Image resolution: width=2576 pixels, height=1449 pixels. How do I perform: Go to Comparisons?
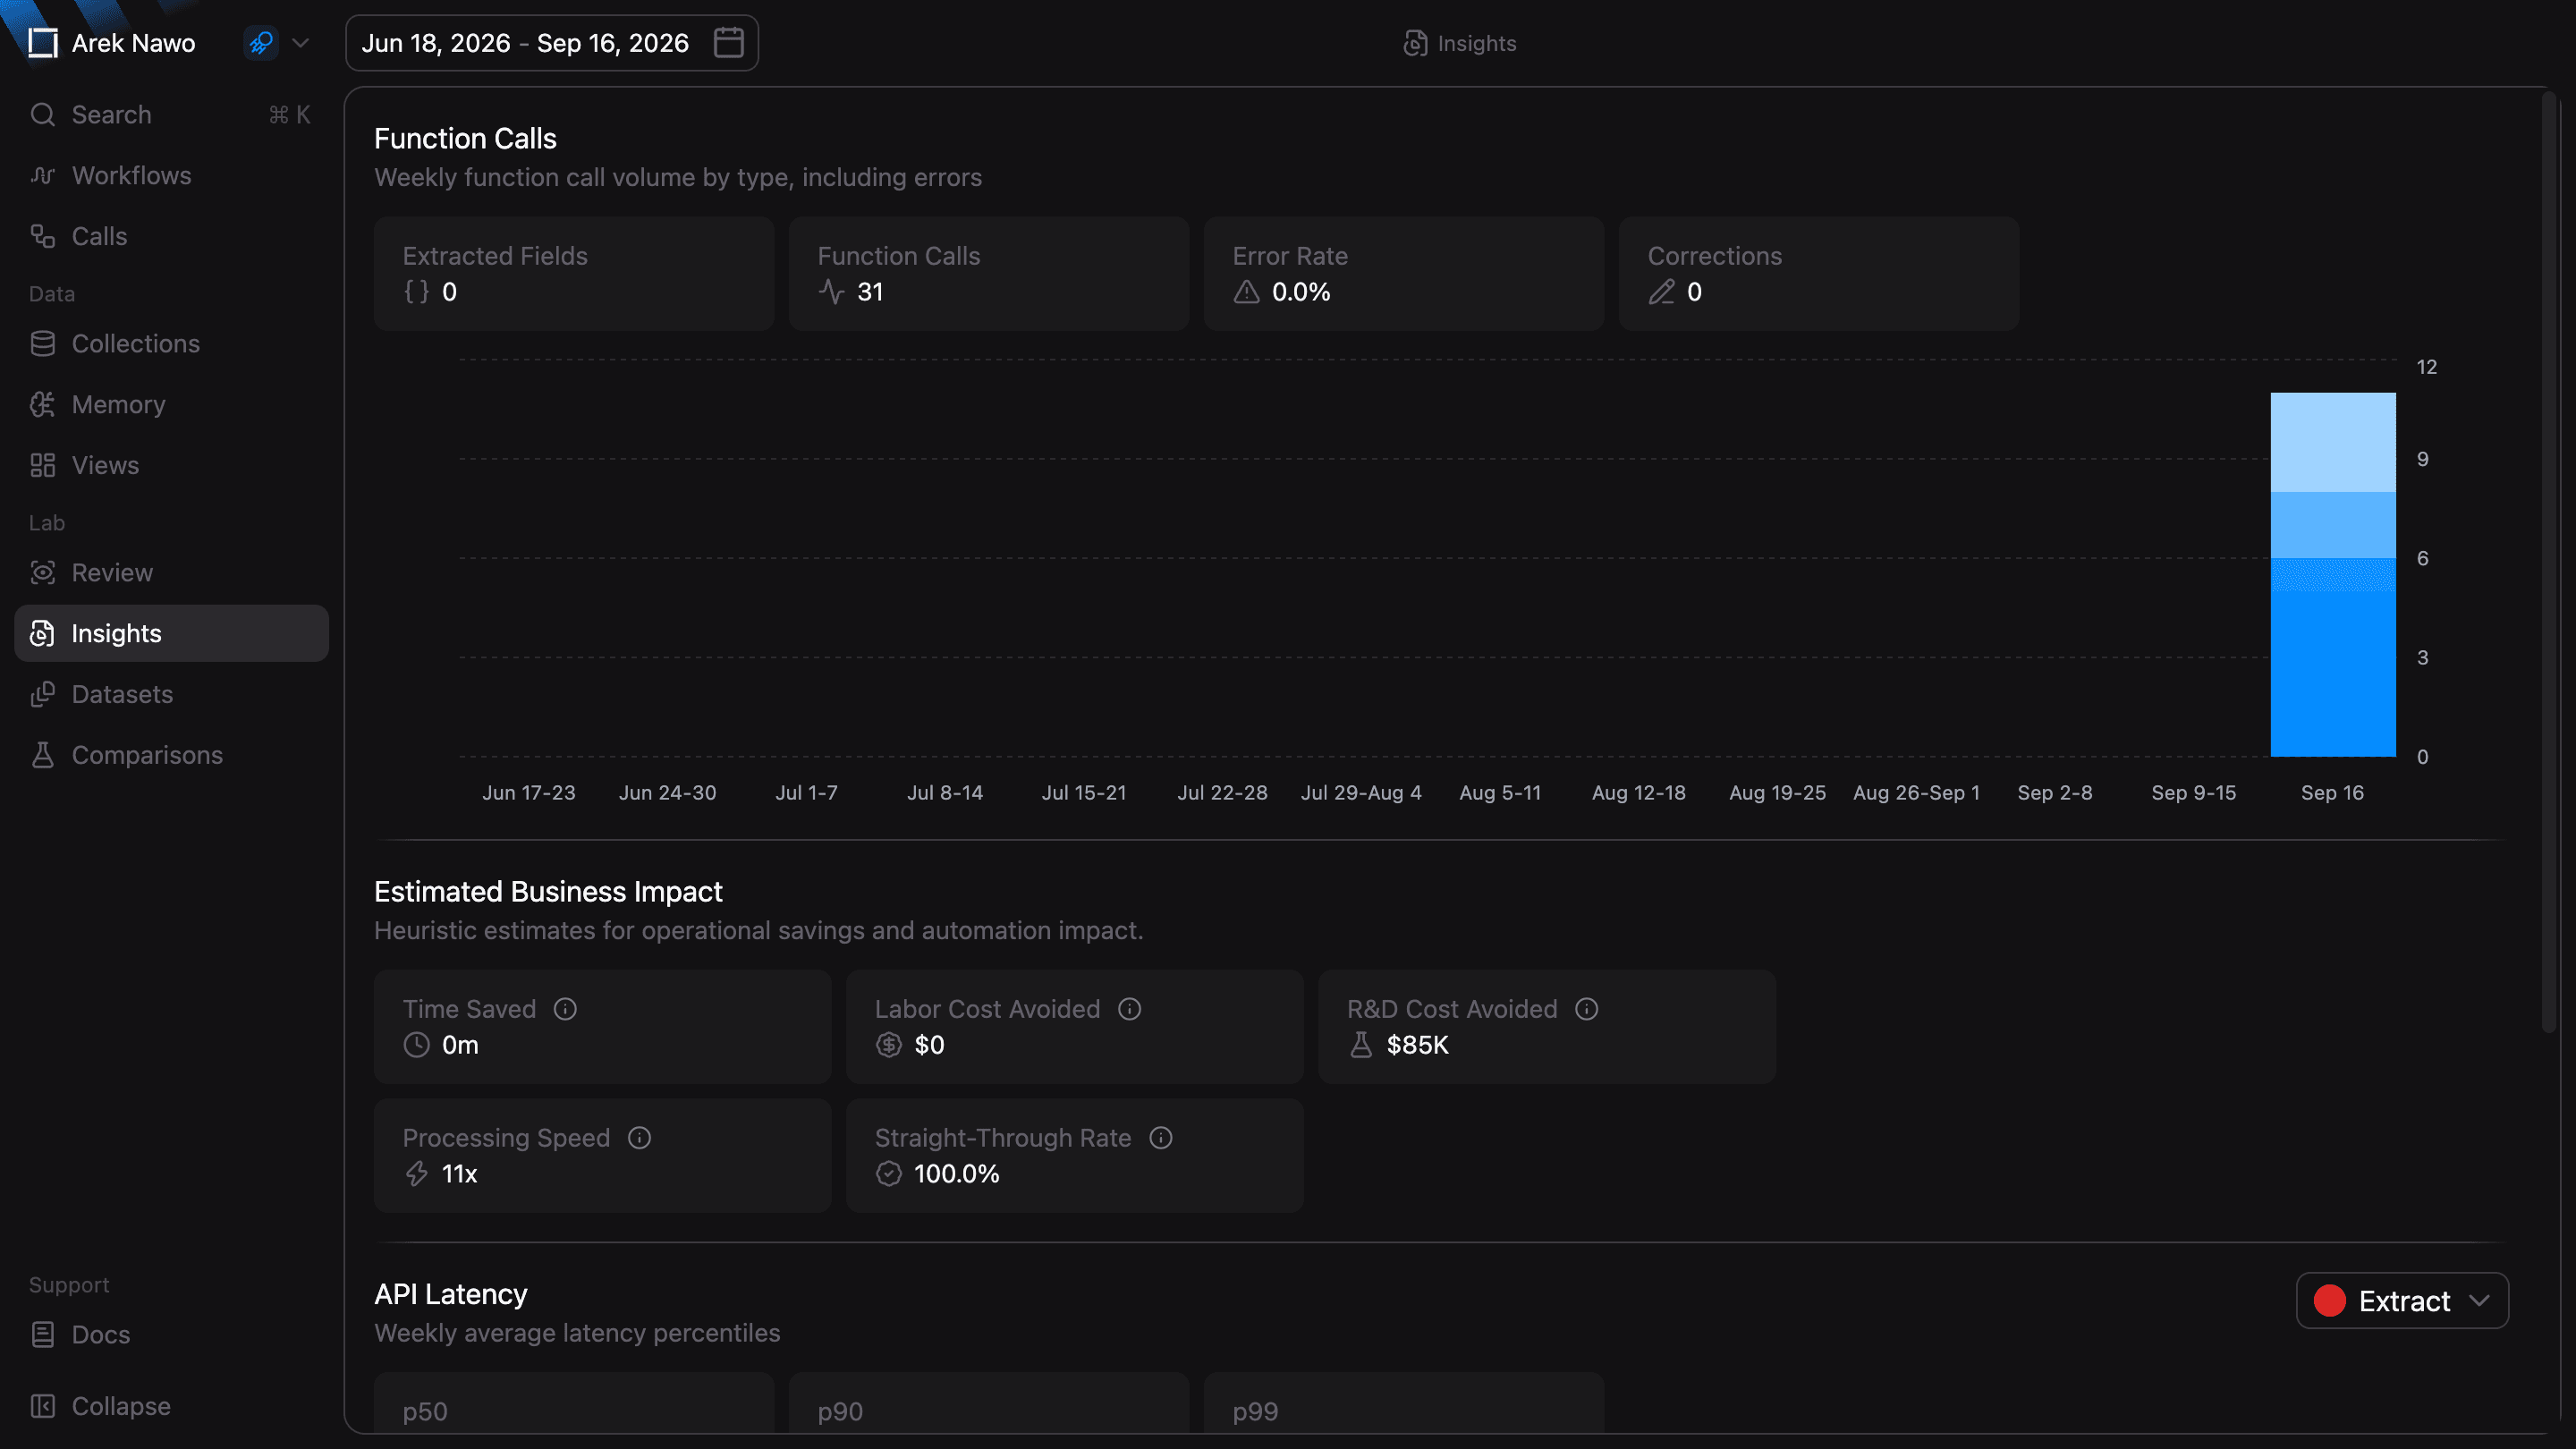point(171,756)
